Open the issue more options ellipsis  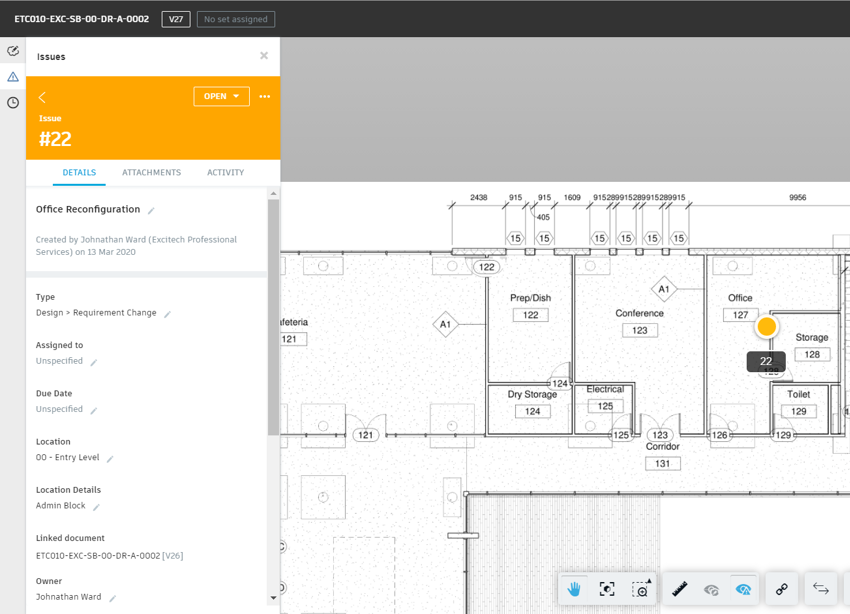265,96
